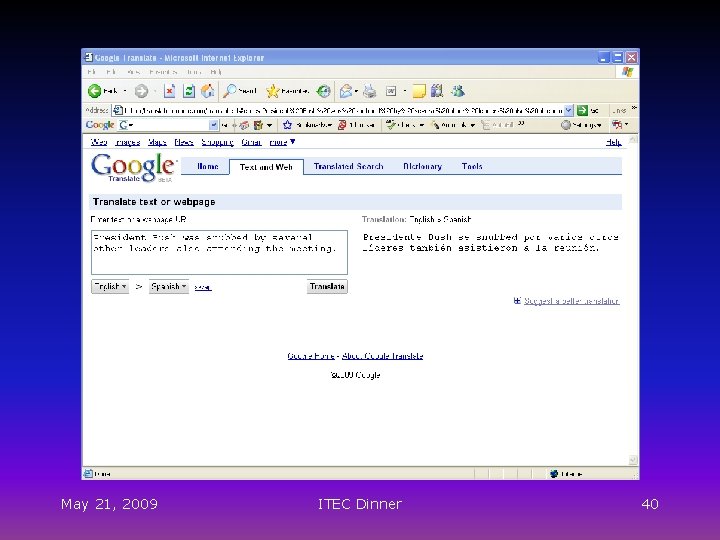Open the Favorites menu
720x540 pixels.
[x=163, y=72]
